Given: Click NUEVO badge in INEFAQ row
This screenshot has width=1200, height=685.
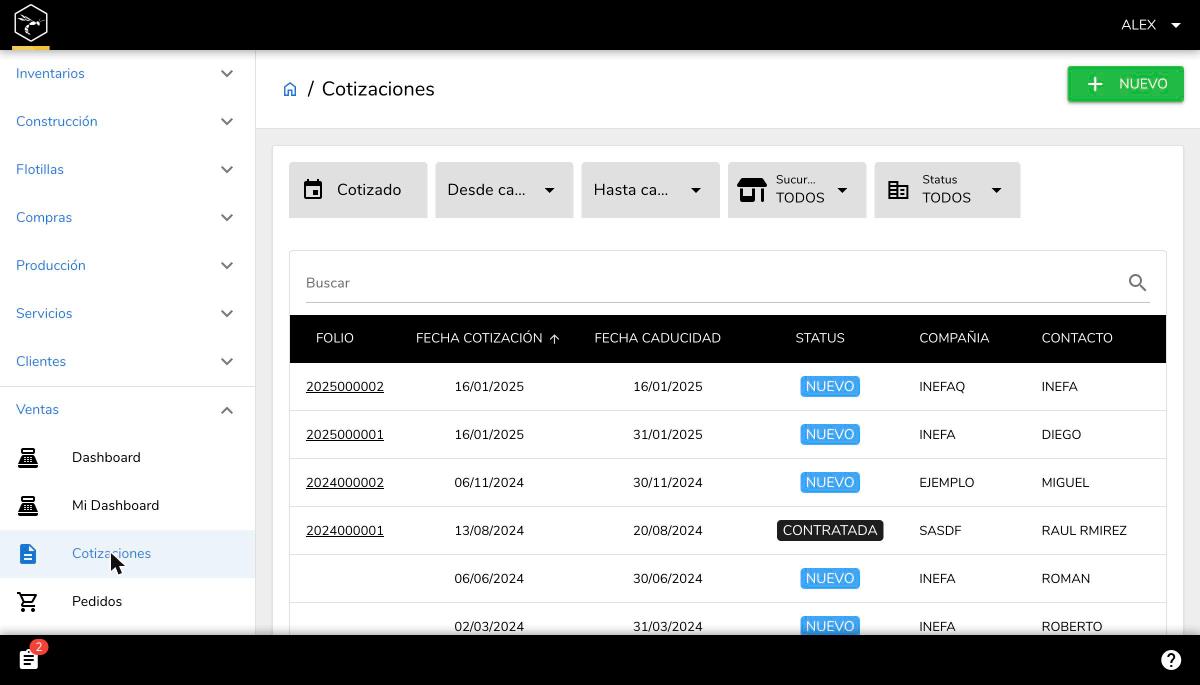Looking at the screenshot, I should [830, 387].
